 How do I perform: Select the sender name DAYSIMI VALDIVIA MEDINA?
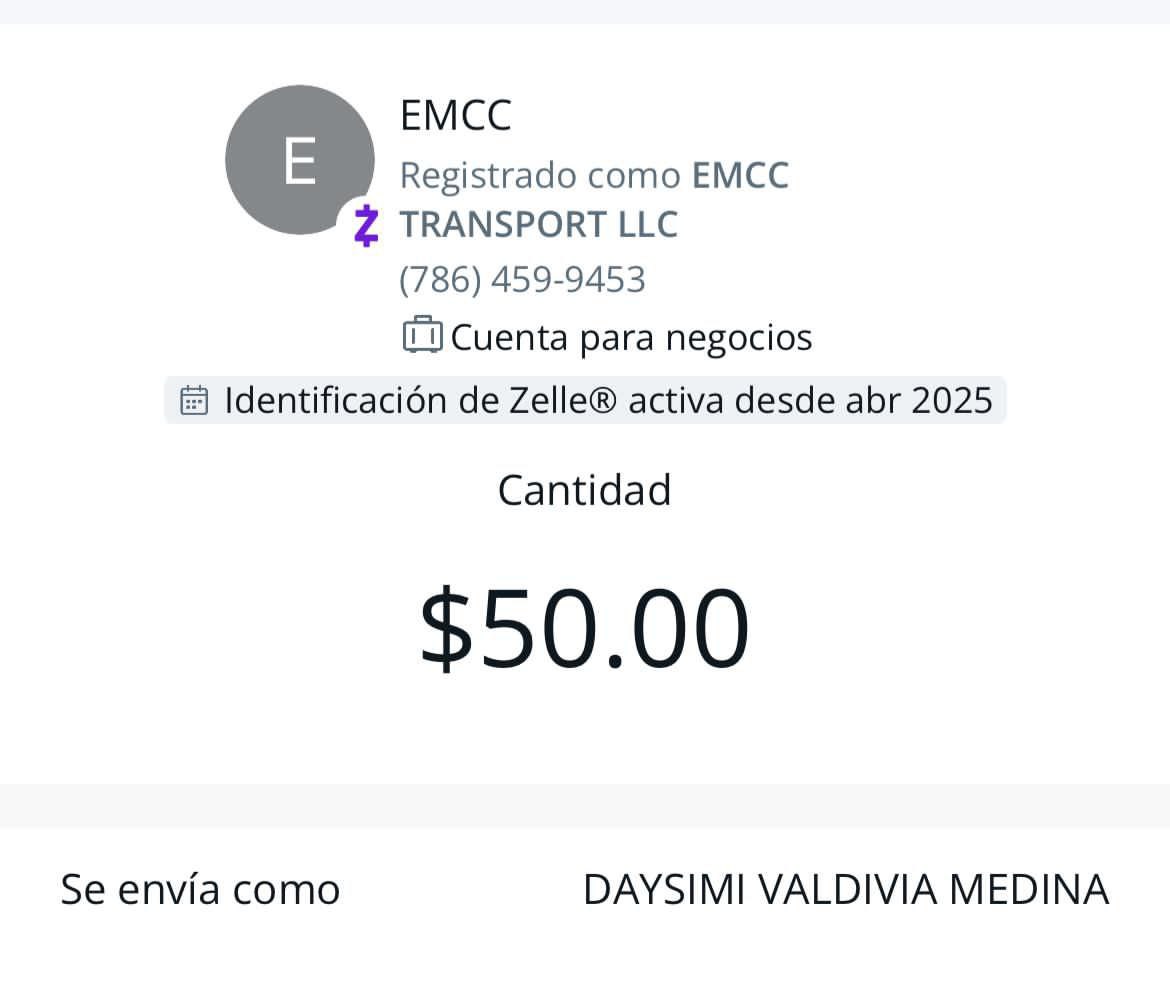845,889
